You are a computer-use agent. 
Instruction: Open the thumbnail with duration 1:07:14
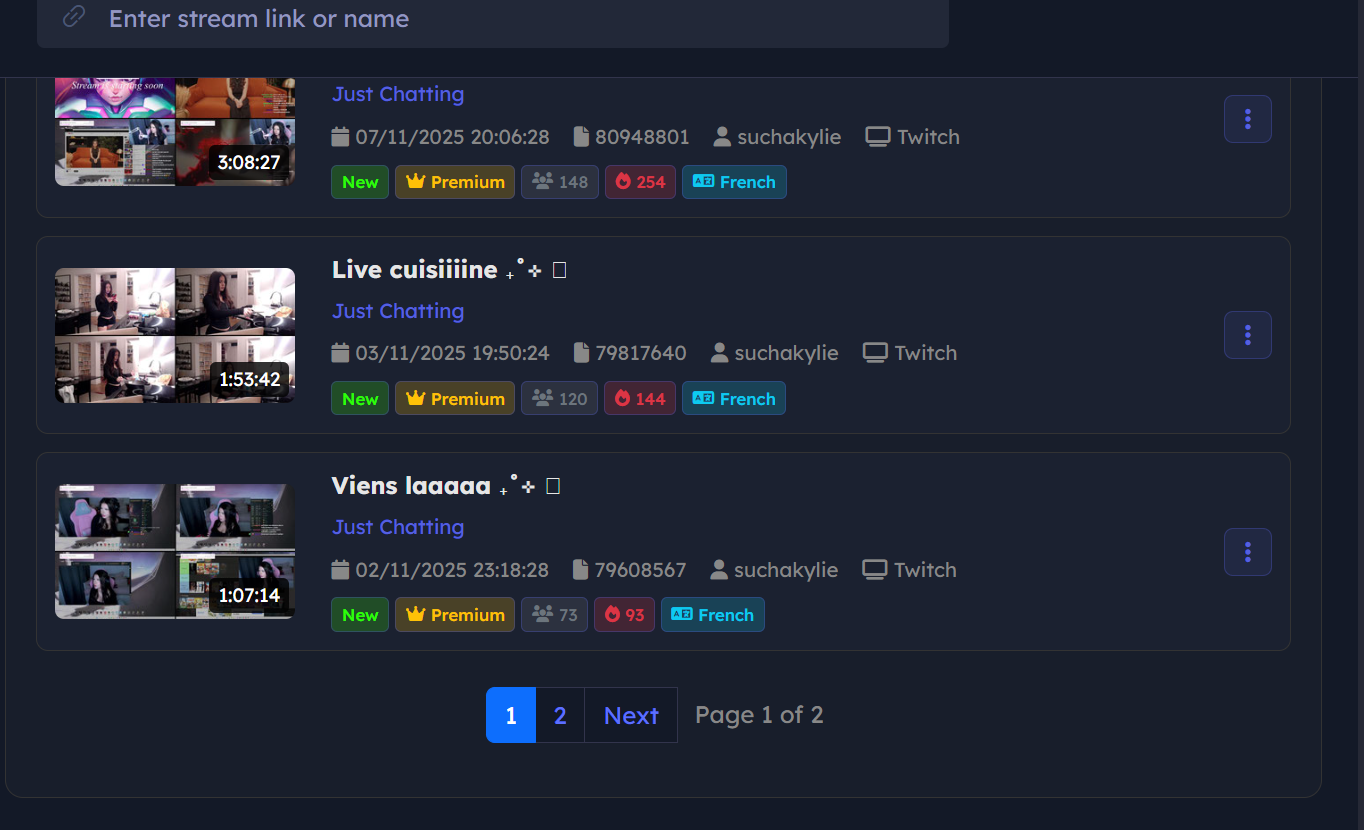175,552
